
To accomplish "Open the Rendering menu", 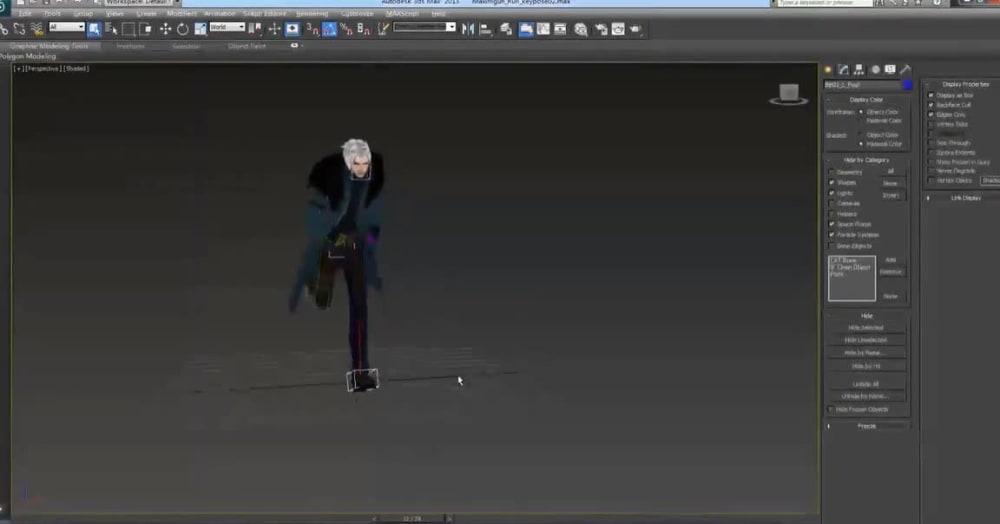I will point(312,13).
